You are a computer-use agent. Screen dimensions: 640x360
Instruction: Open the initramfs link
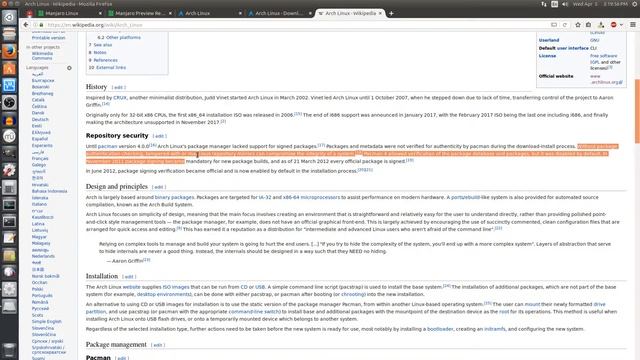click(x=495, y=329)
